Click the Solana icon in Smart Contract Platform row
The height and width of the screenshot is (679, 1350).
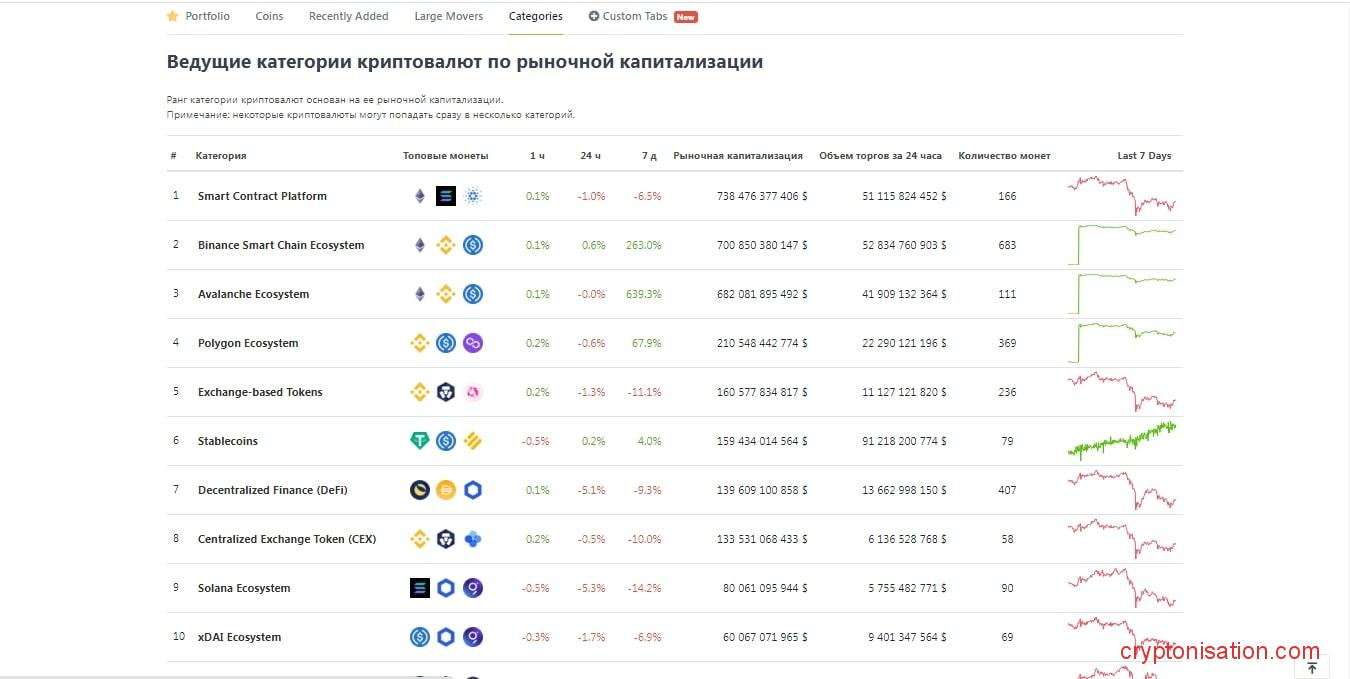tap(446, 196)
